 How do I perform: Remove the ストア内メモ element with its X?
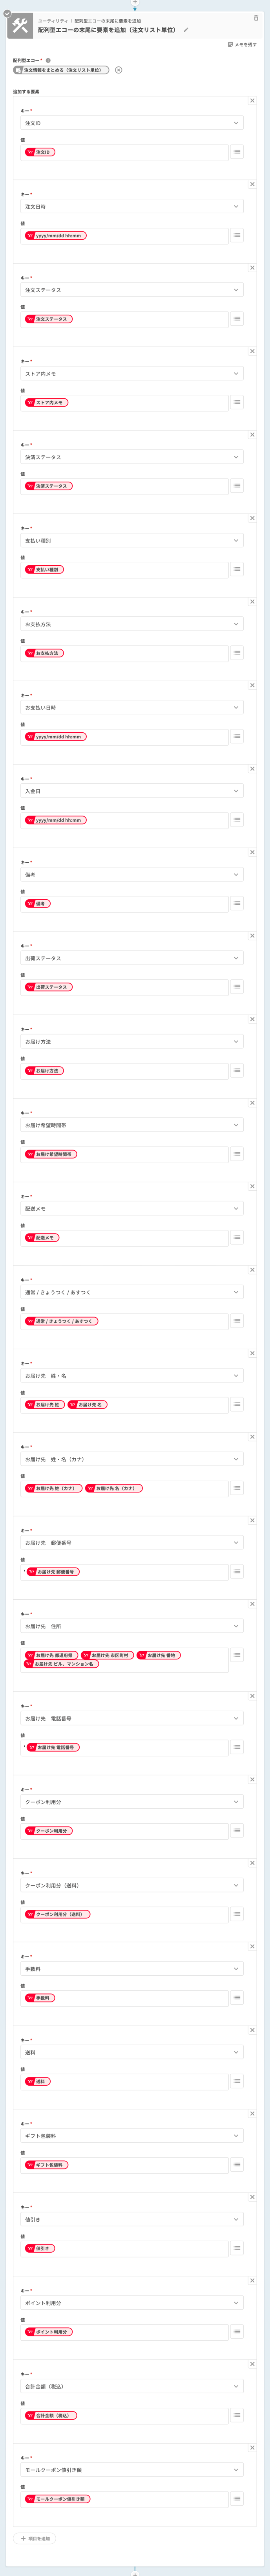coord(252,351)
